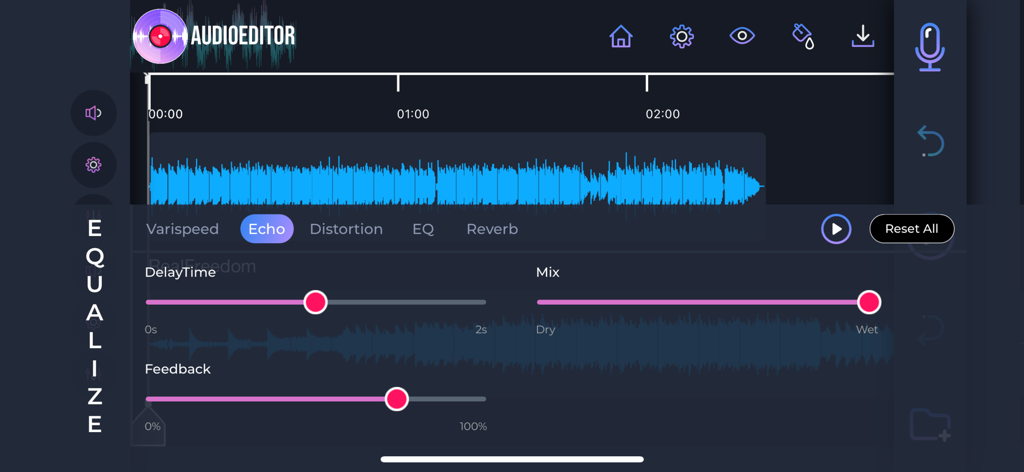Click the 02:00 timeline marker
1024x472 pixels.
pos(662,114)
